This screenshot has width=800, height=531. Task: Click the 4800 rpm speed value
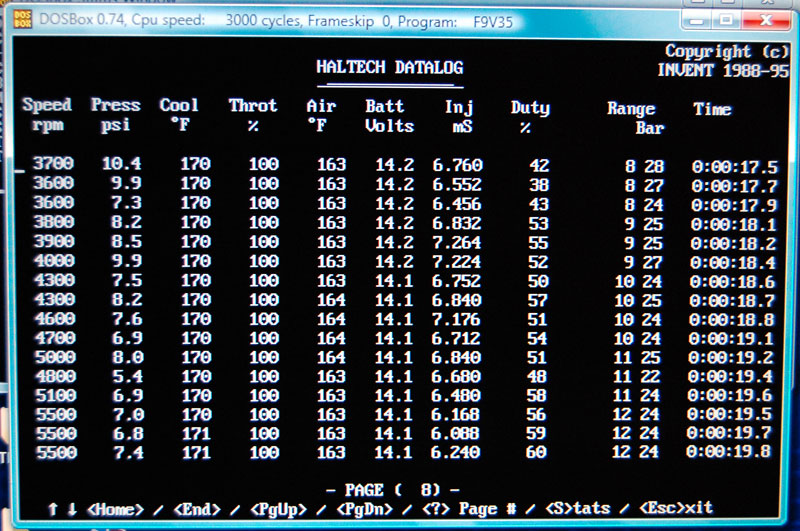coord(56,376)
